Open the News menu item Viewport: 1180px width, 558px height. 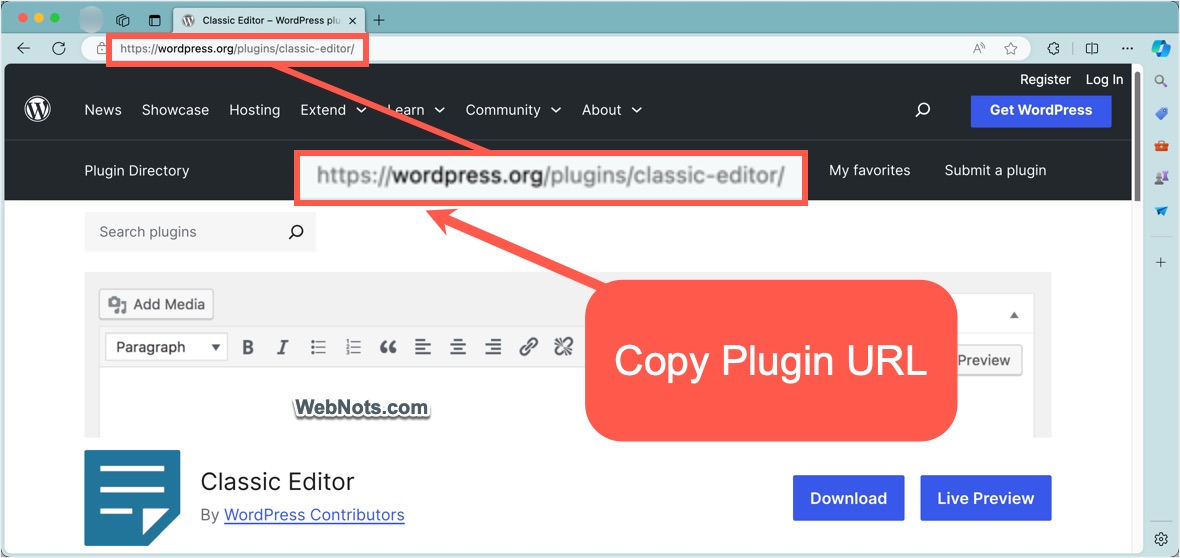click(x=103, y=110)
